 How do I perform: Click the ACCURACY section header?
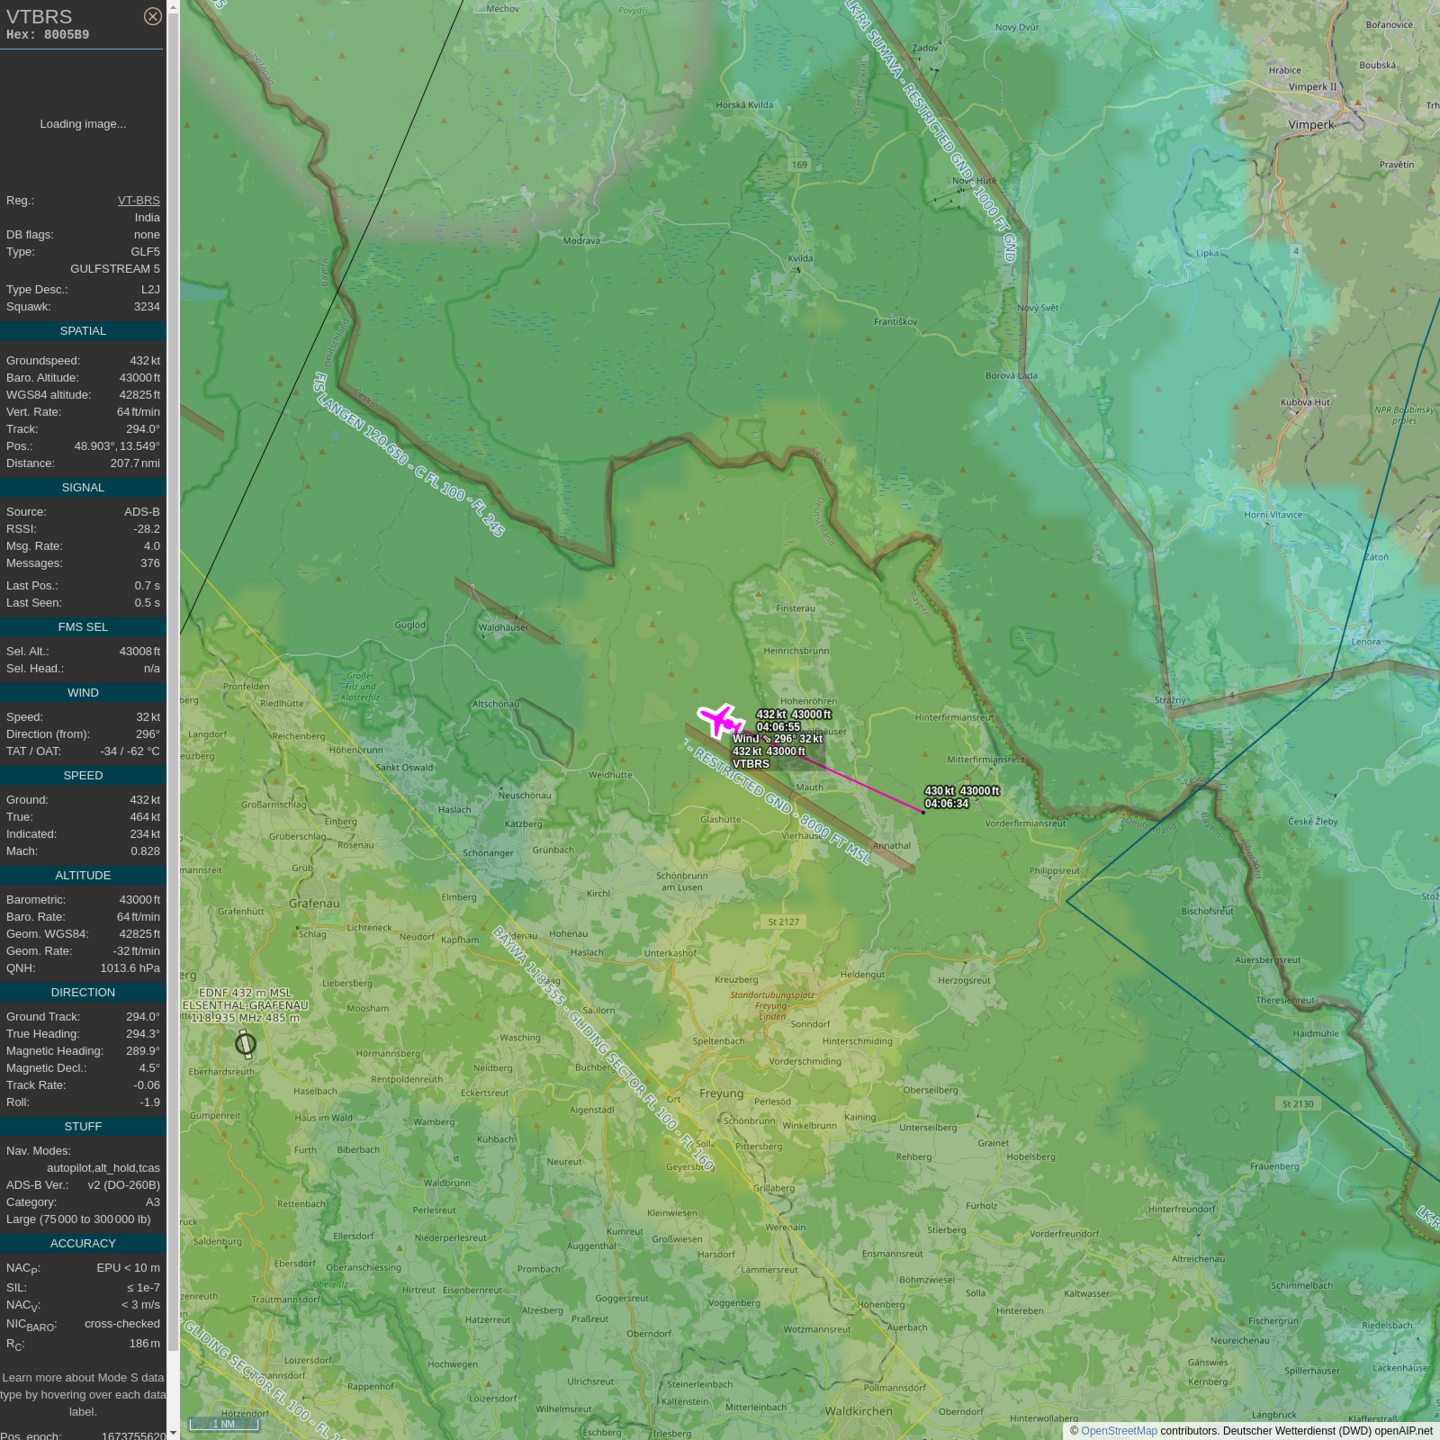pos(83,1243)
